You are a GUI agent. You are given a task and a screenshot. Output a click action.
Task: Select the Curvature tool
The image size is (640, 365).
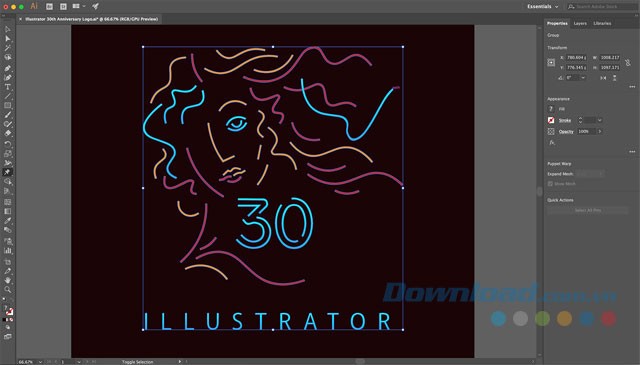click(x=7, y=77)
